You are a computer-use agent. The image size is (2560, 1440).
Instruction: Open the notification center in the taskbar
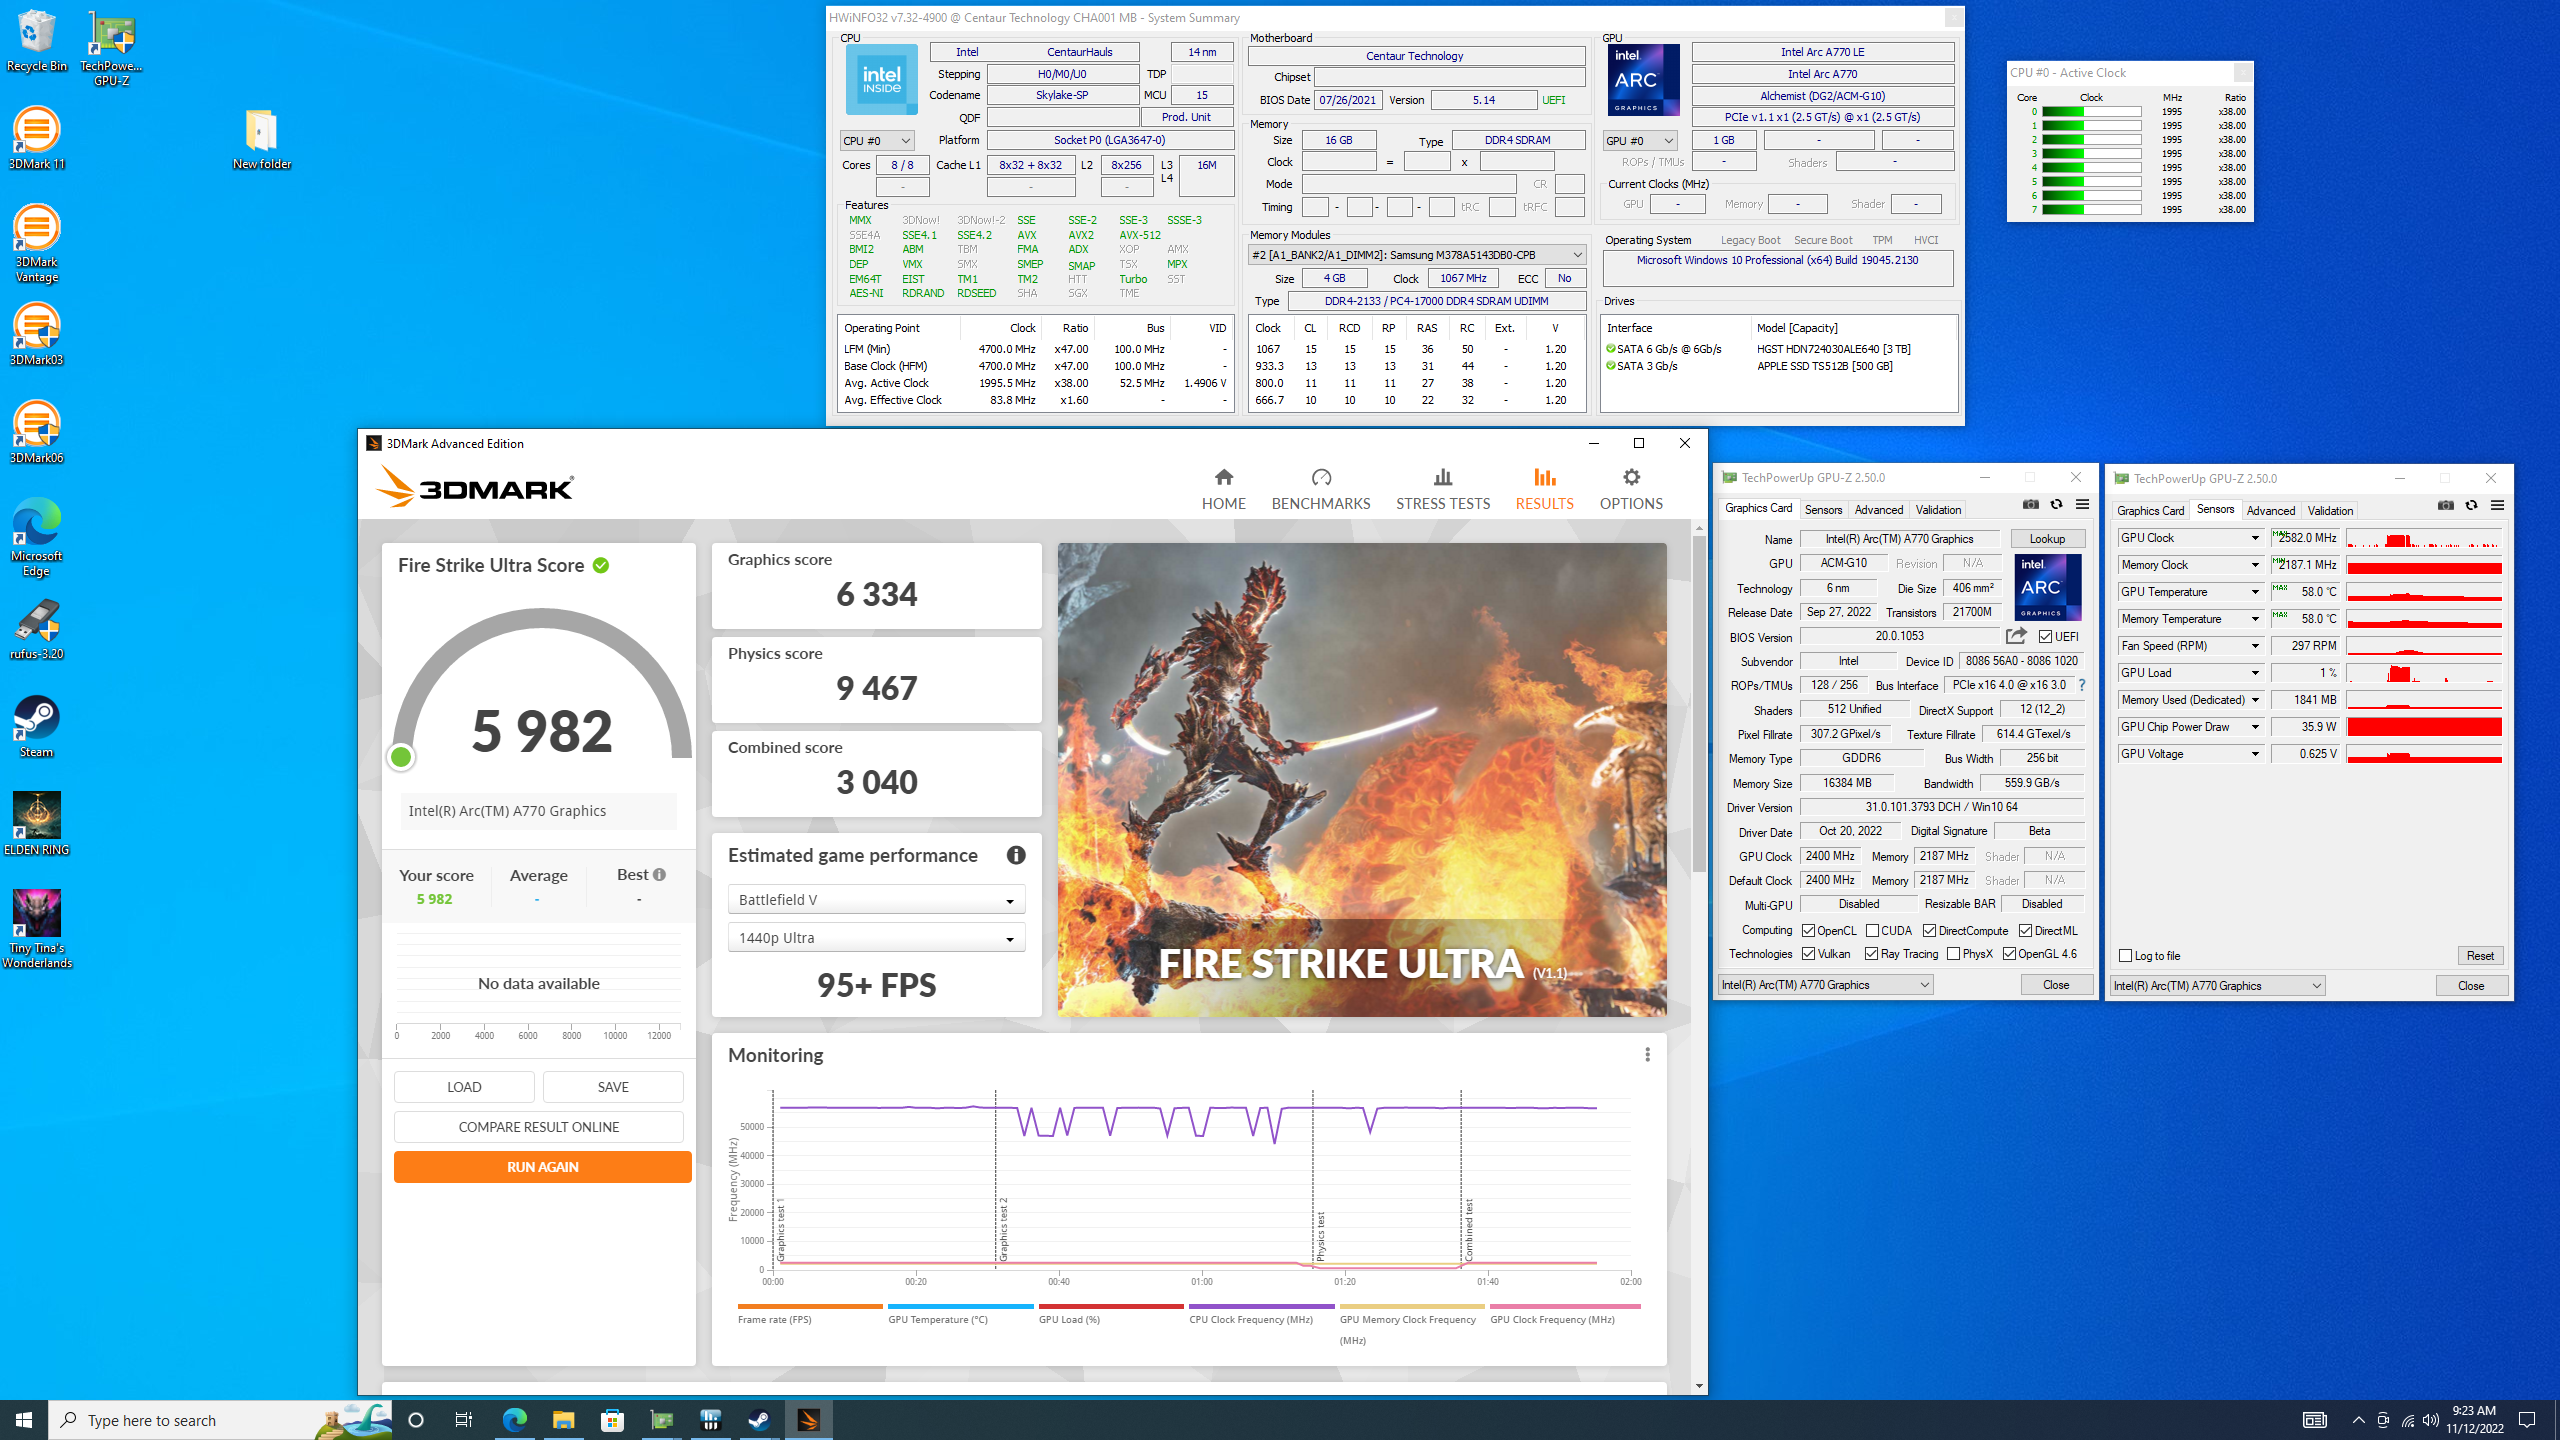2527,1420
